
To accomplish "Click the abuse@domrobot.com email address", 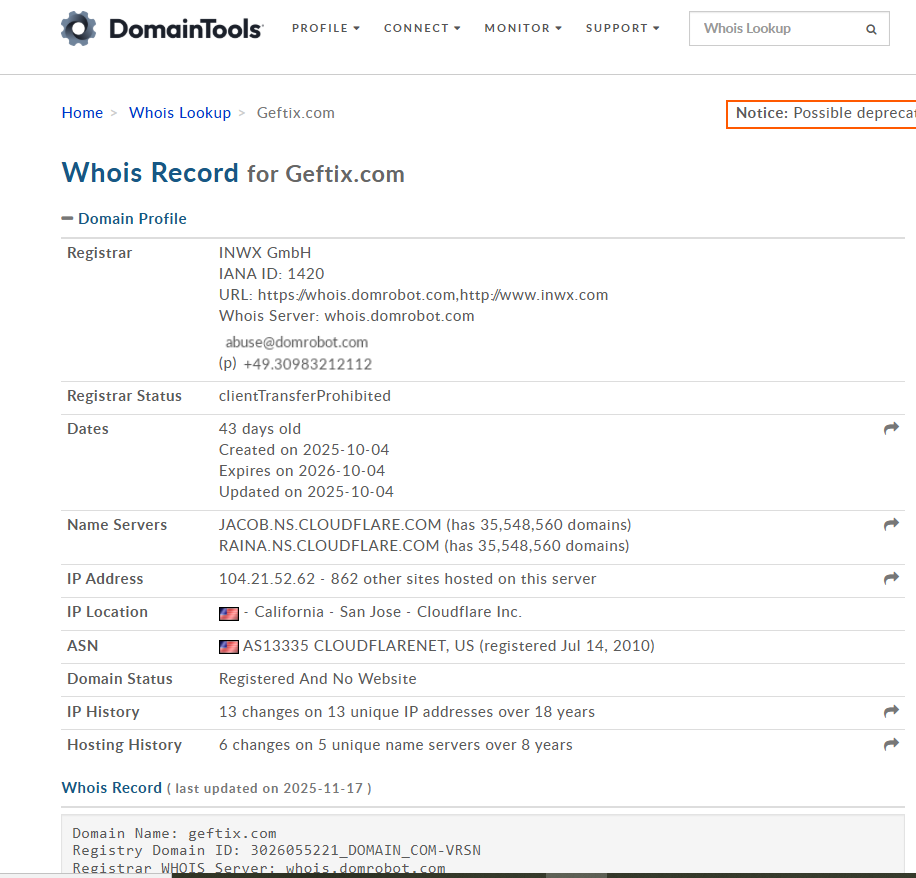I will pos(297,342).
